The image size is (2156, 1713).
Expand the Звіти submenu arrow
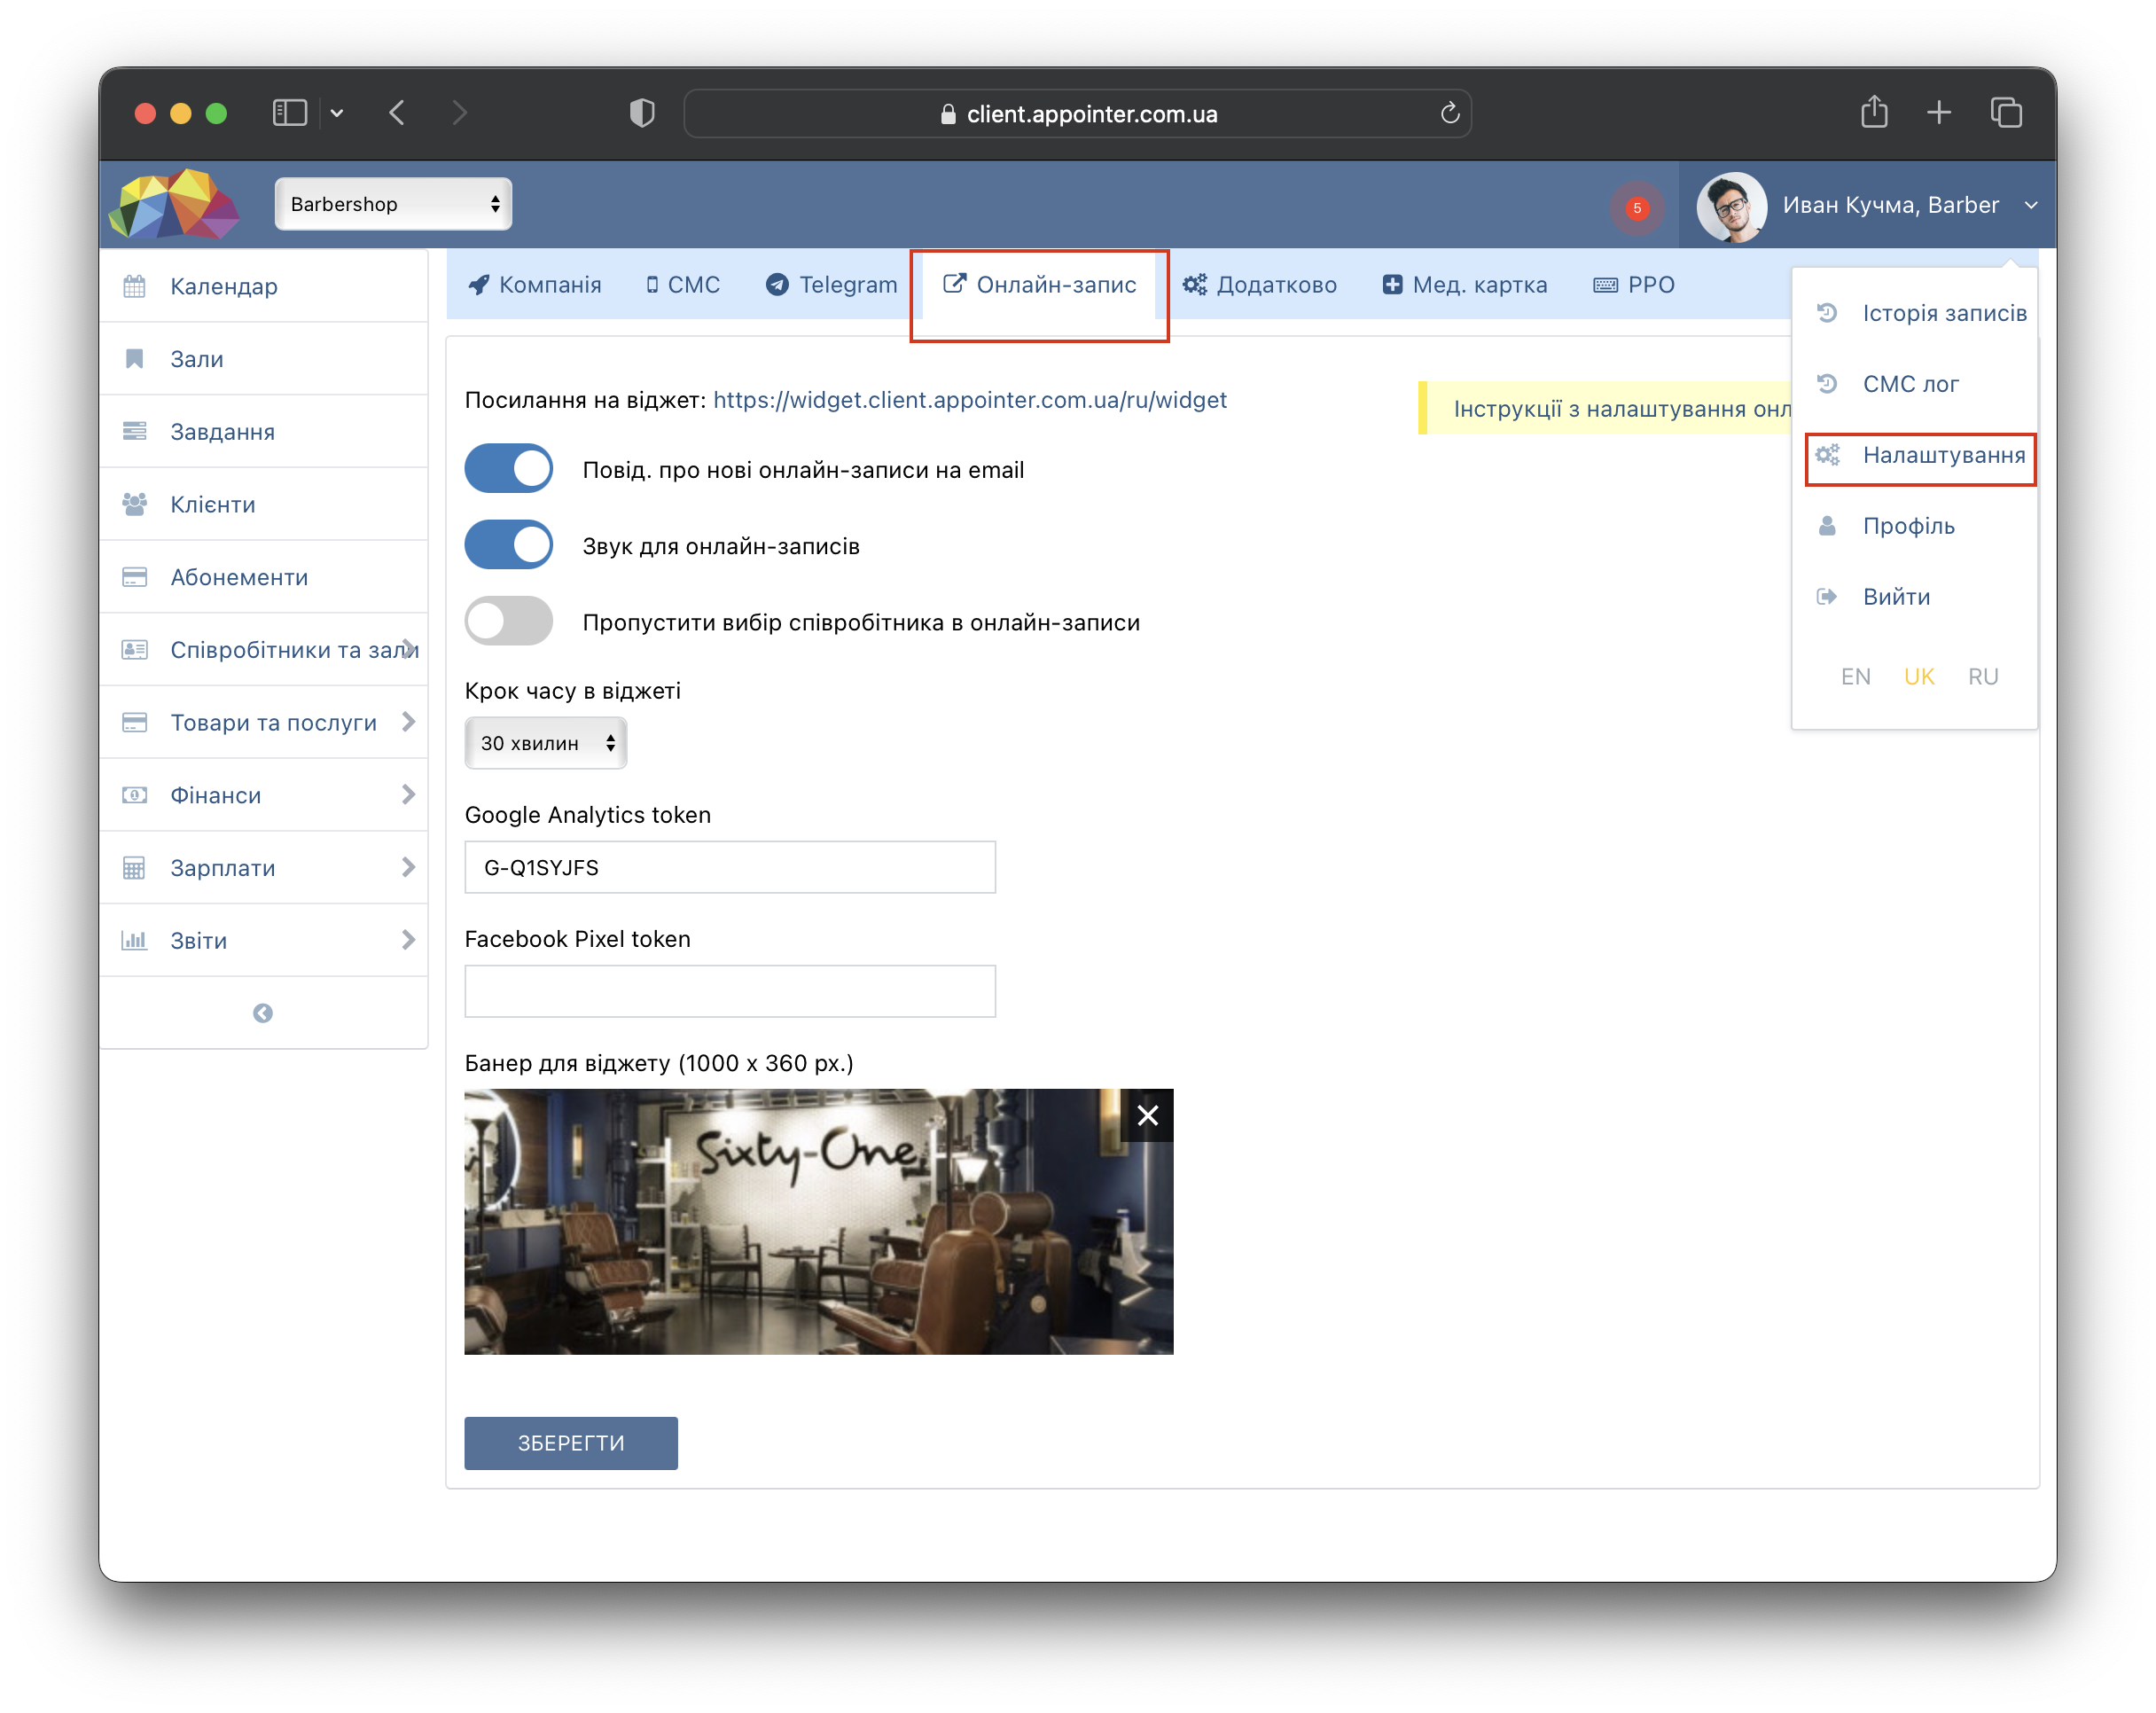click(x=408, y=939)
